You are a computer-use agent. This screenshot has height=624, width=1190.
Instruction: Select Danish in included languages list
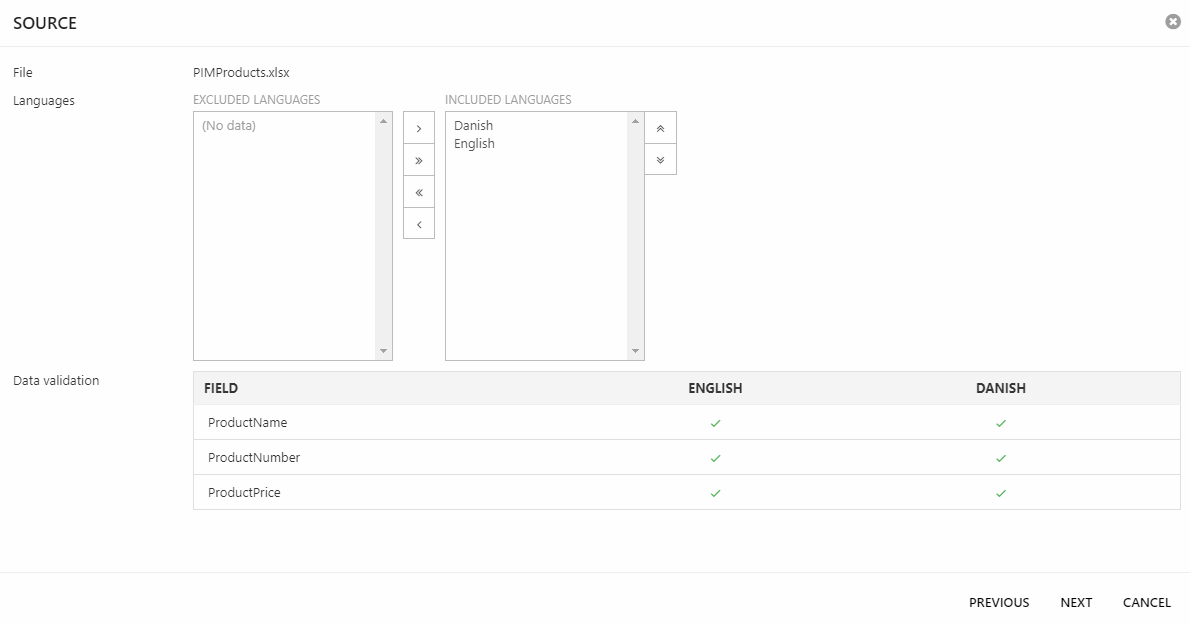tap(473, 126)
